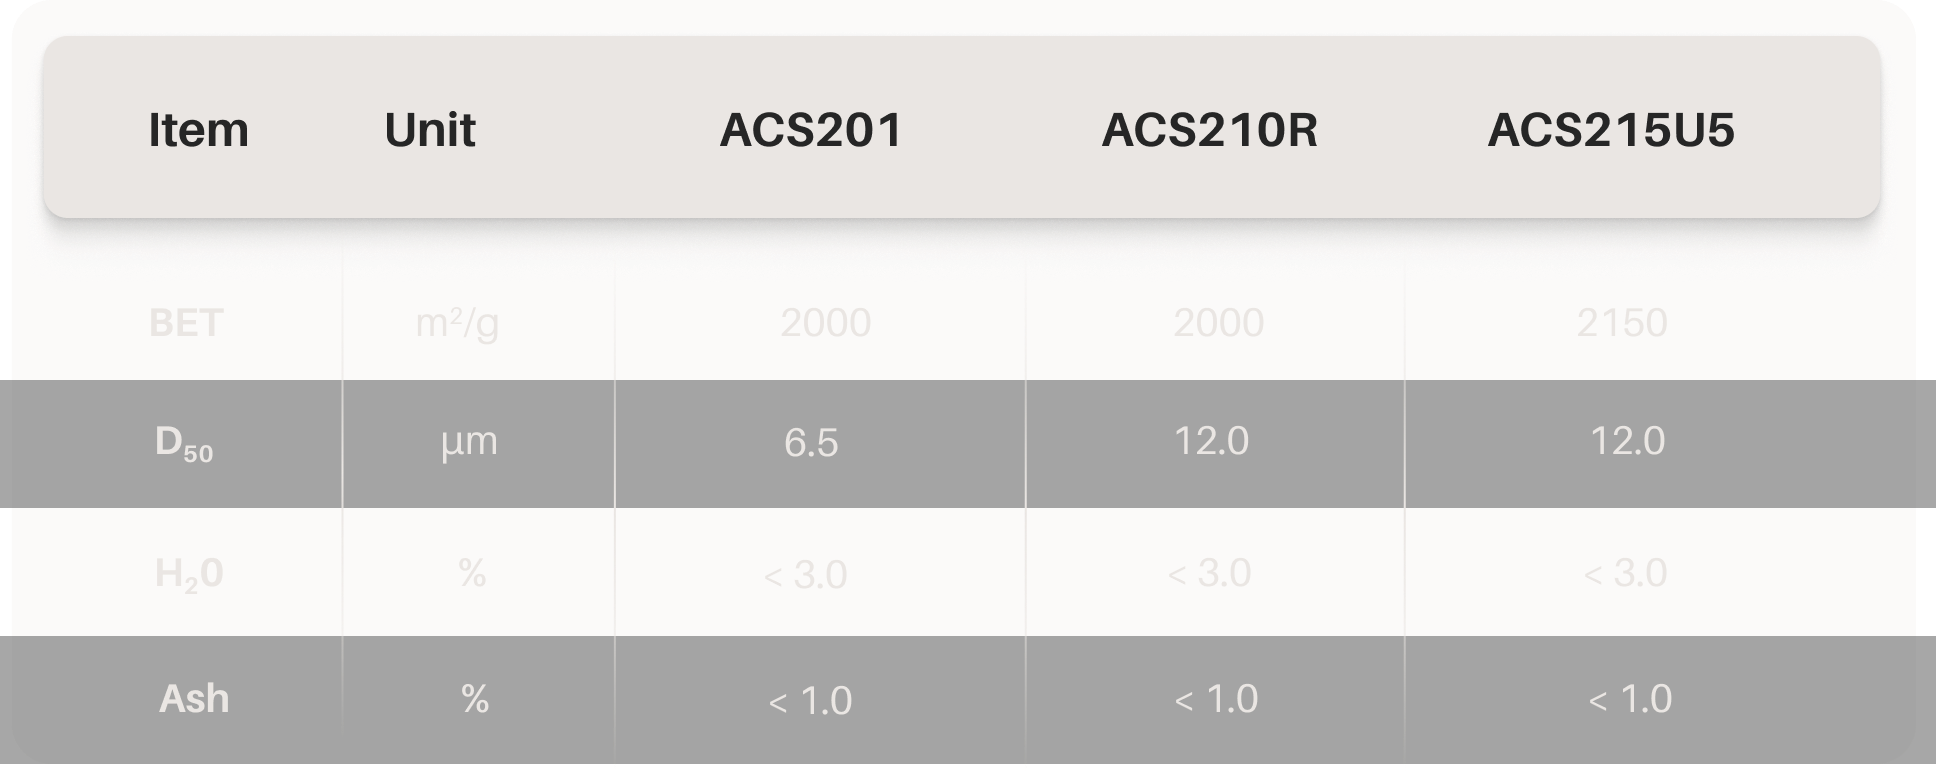Click the Unit column header
This screenshot has width=1936, height=772.
point(429,130)
